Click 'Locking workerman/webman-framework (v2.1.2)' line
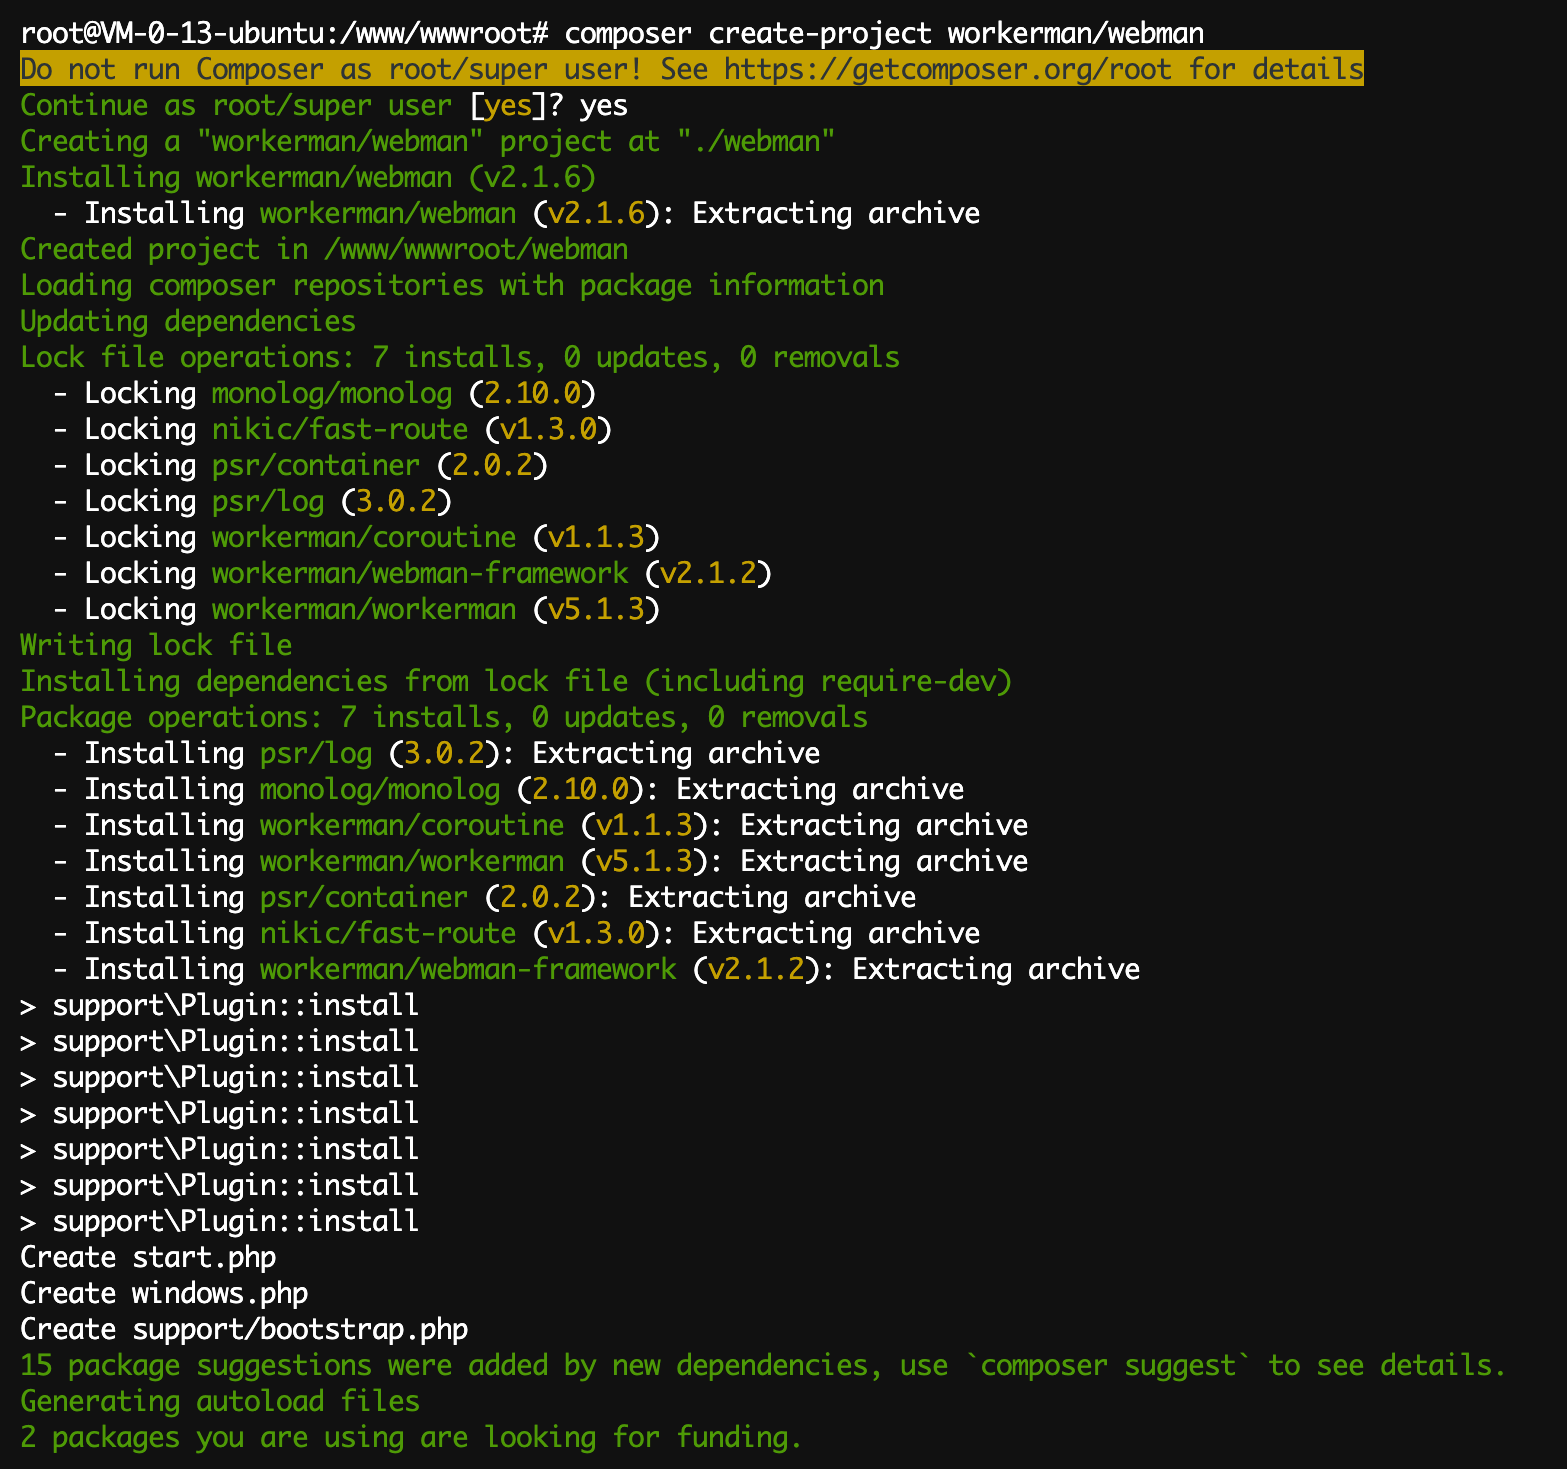The image size is (1568, 1470). [412, 574]
